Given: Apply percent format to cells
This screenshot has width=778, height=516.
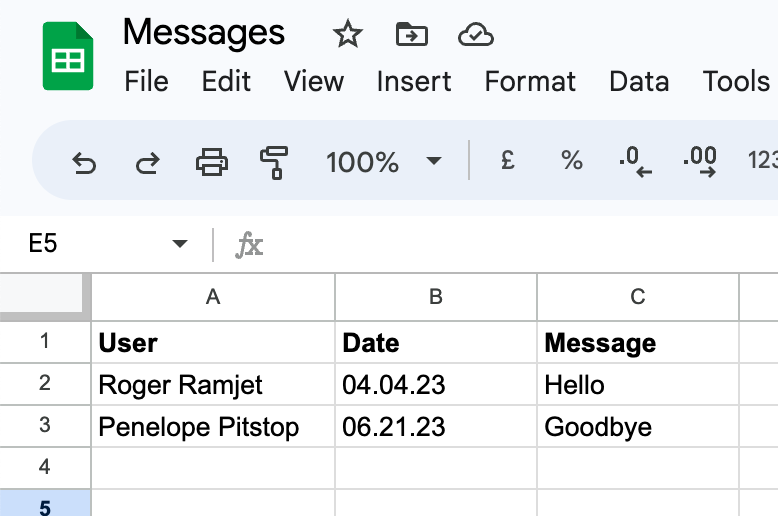Looking at the screenshot, I should coord(571,160).
